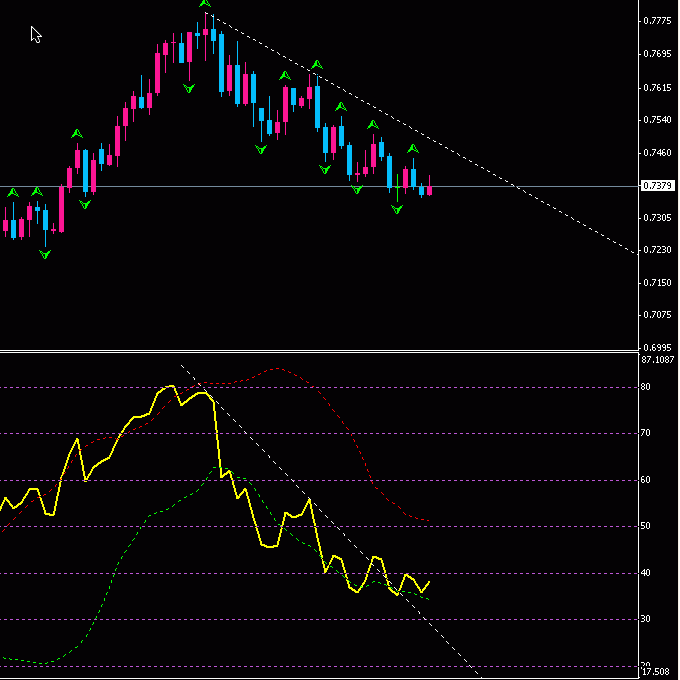This screenshot has height=680, width=680.
Task: Click the yellow indicator line at its right end
Action: coord(429,582)
